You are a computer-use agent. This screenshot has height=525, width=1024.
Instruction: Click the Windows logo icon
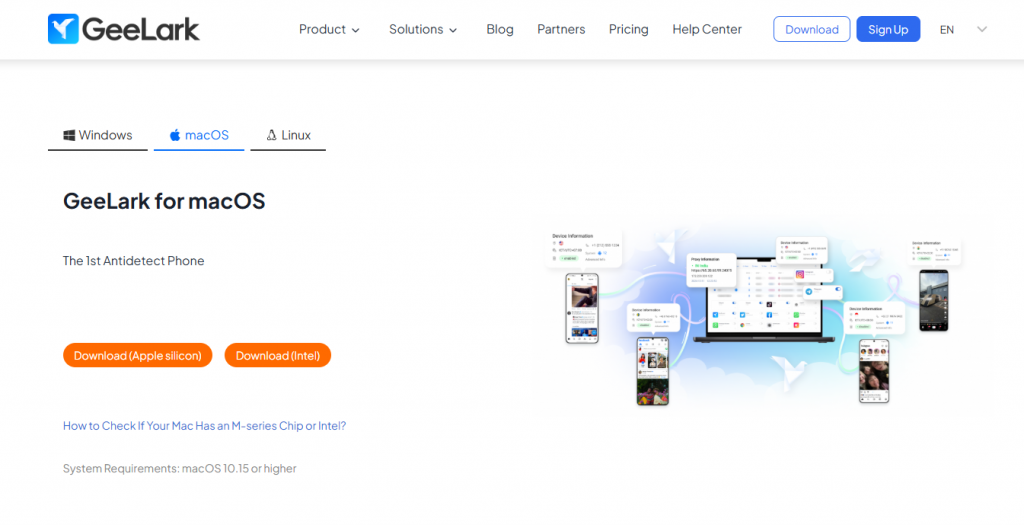(69, 135)
